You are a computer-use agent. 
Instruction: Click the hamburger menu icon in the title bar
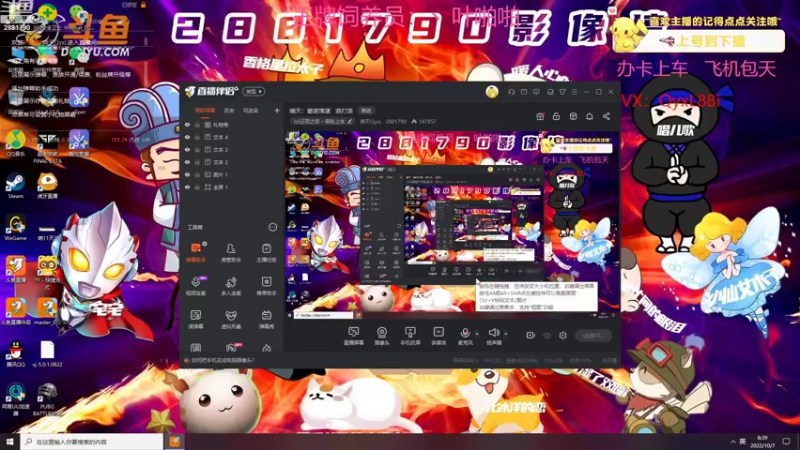(x=574, y=92)
